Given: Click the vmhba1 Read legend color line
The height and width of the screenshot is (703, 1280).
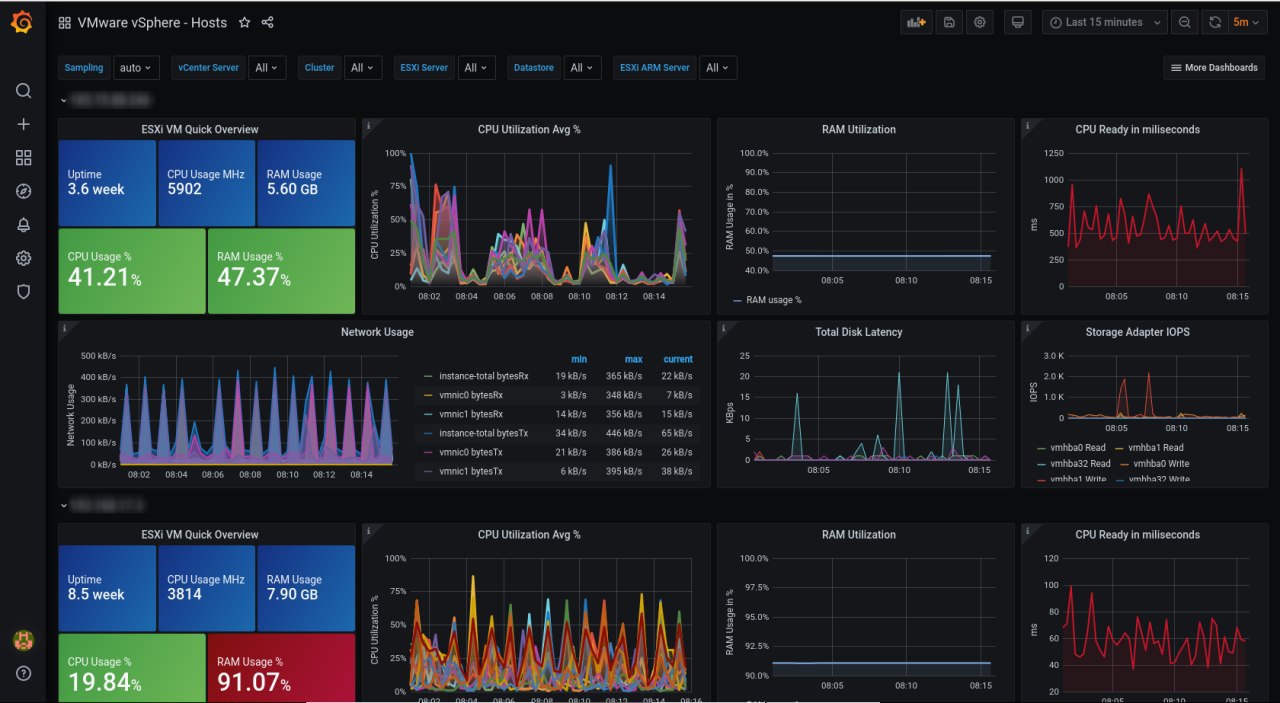Looking at the screenshot, I should [1119, 448].
